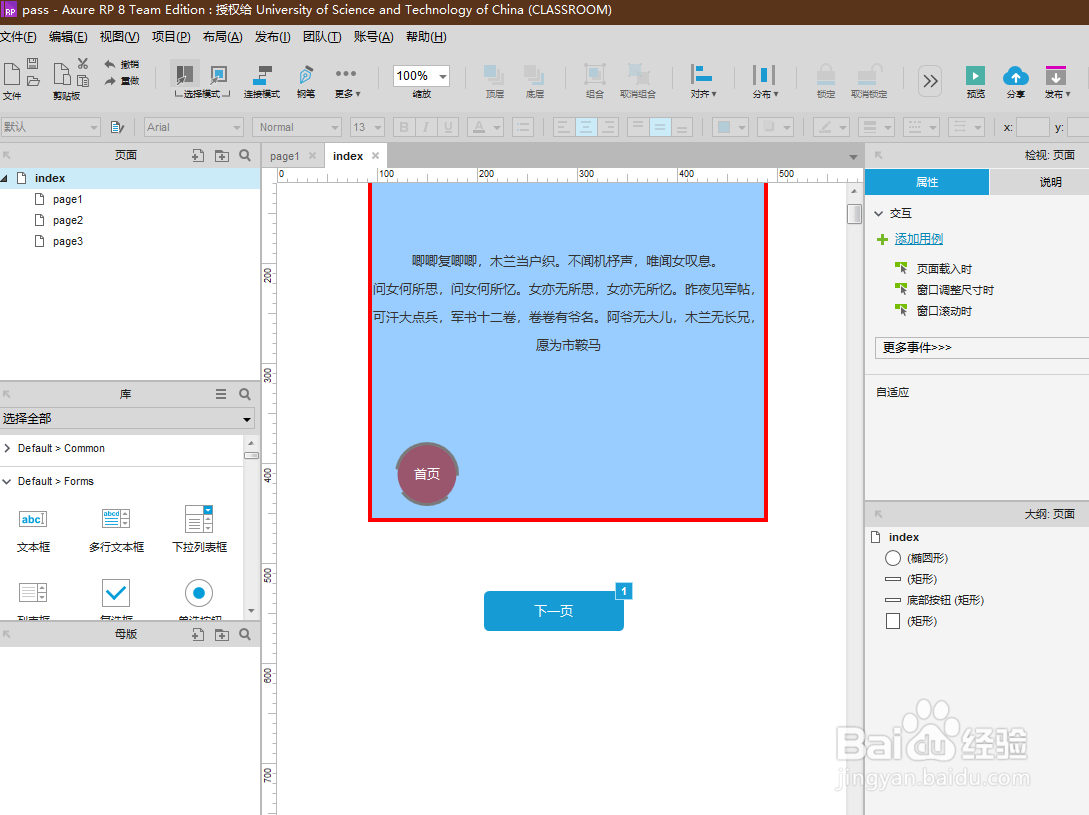Image resolution: width=1089 pixels, height=815 pixels.
Task: Toggle right text alignment
Action: [608, 127]
